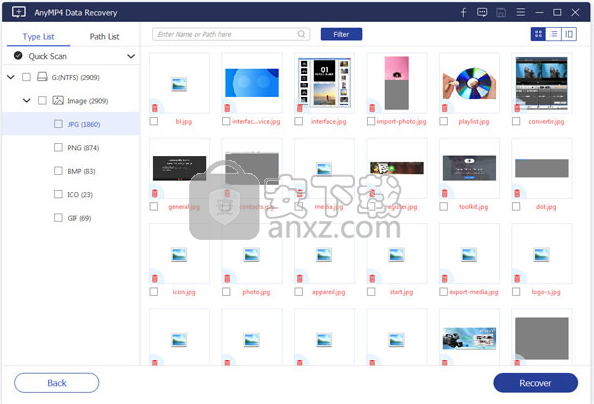Check the JPG (1860) checkbox
The height and width of the screenshot is (404, 594).
coord(58,124)
